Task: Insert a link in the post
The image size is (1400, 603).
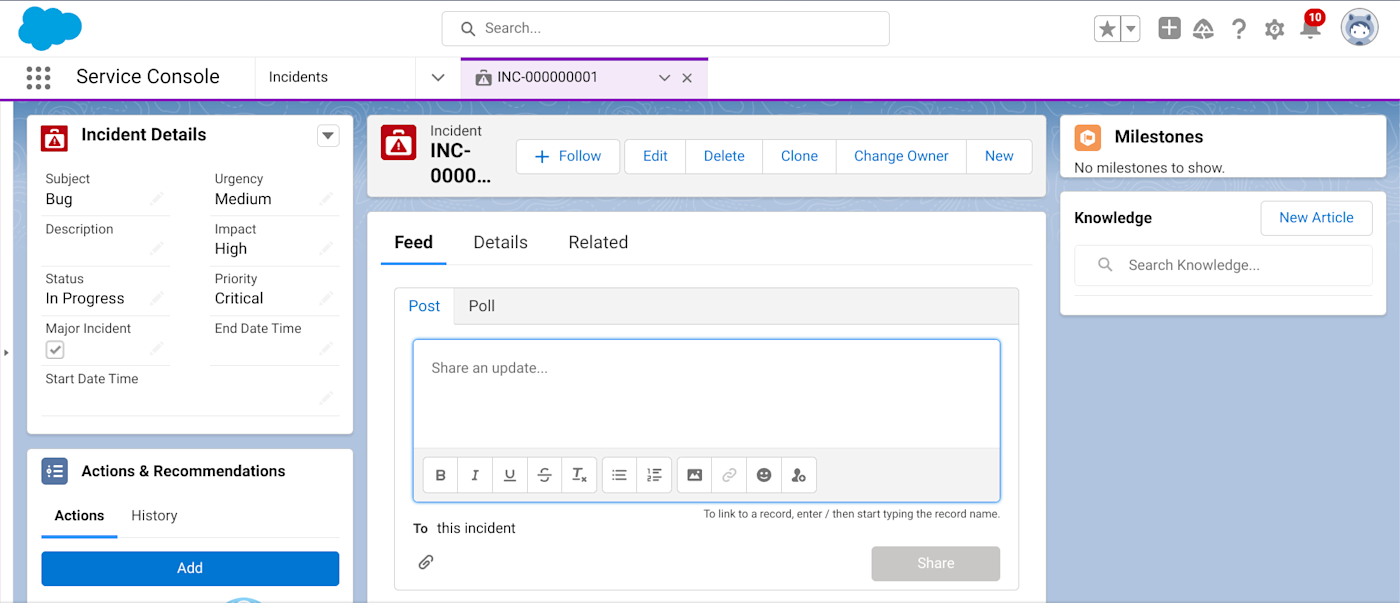Action: [x=729, y=475]
